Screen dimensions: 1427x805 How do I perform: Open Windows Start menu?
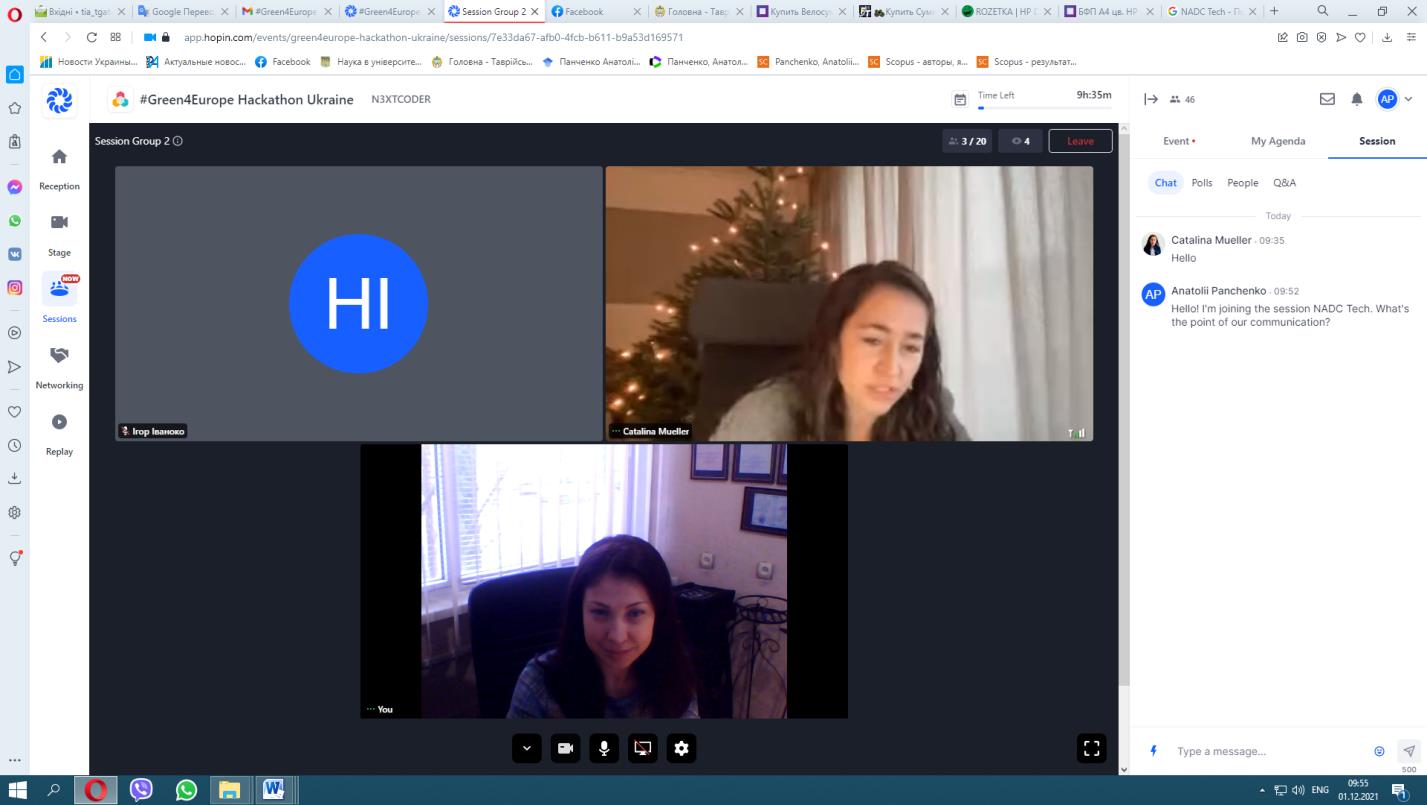[x=18, y=790]
